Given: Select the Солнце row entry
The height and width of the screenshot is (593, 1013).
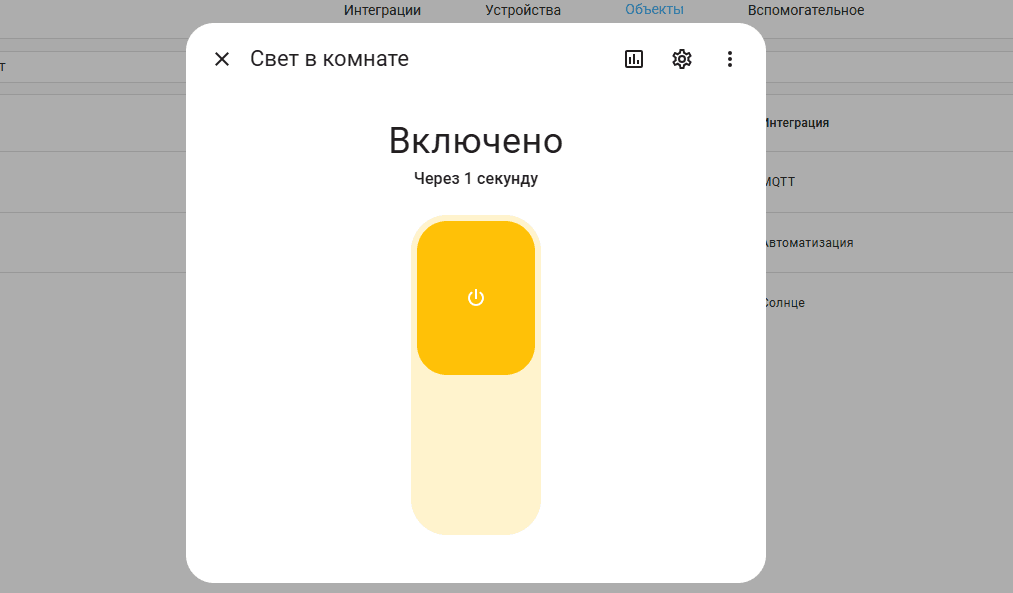Looking at the screenshot, I should pos(785,303).
